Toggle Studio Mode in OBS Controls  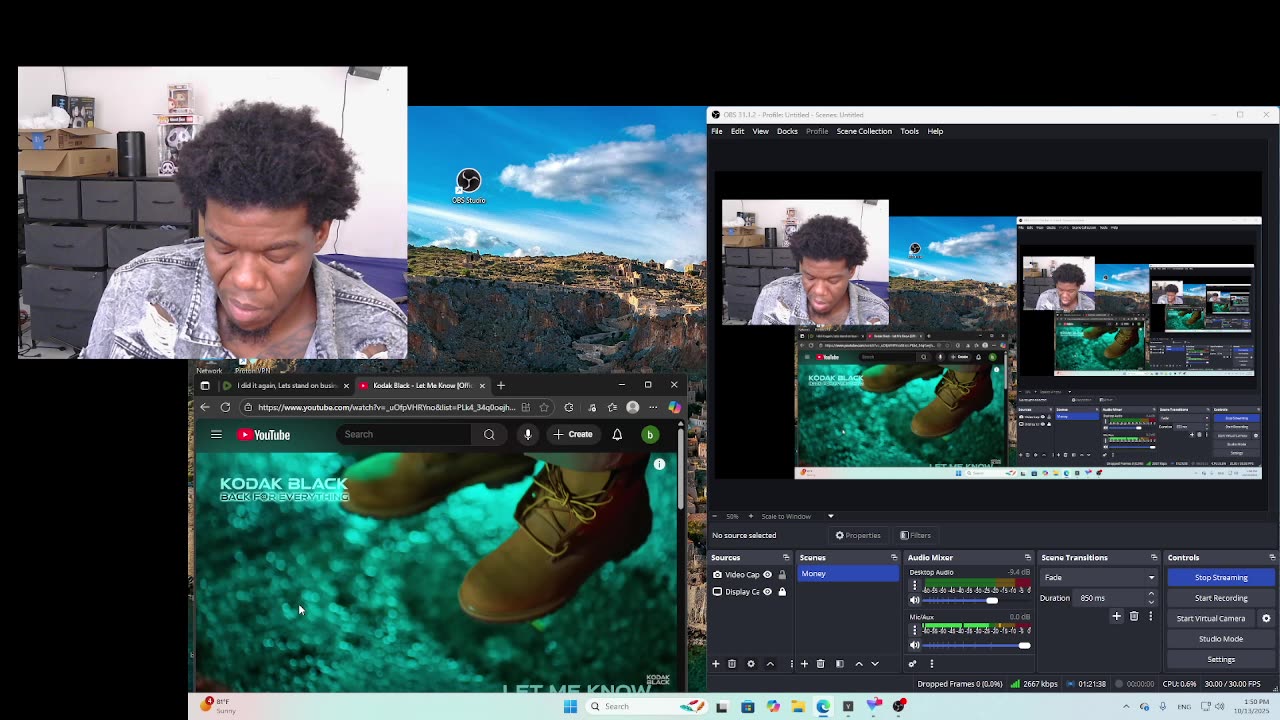coord(1221,639)
